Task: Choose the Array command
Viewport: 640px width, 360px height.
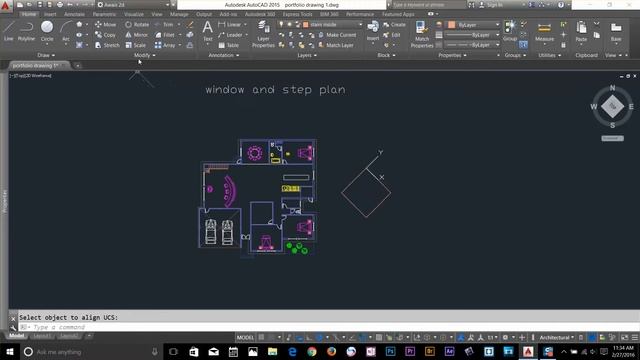Action: [165, 45]
